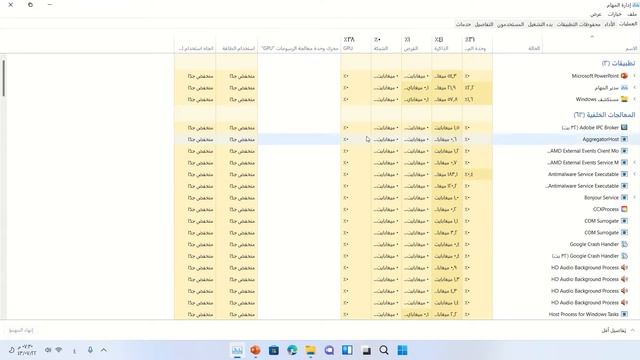Sort by the Memory column header
This screenshot has width=640, height=360.
point(447,44)
